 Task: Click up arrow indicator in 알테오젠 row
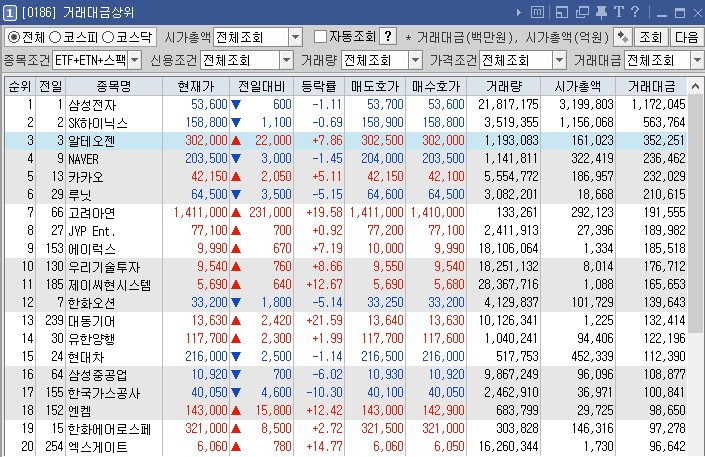[x=236, y=141]
